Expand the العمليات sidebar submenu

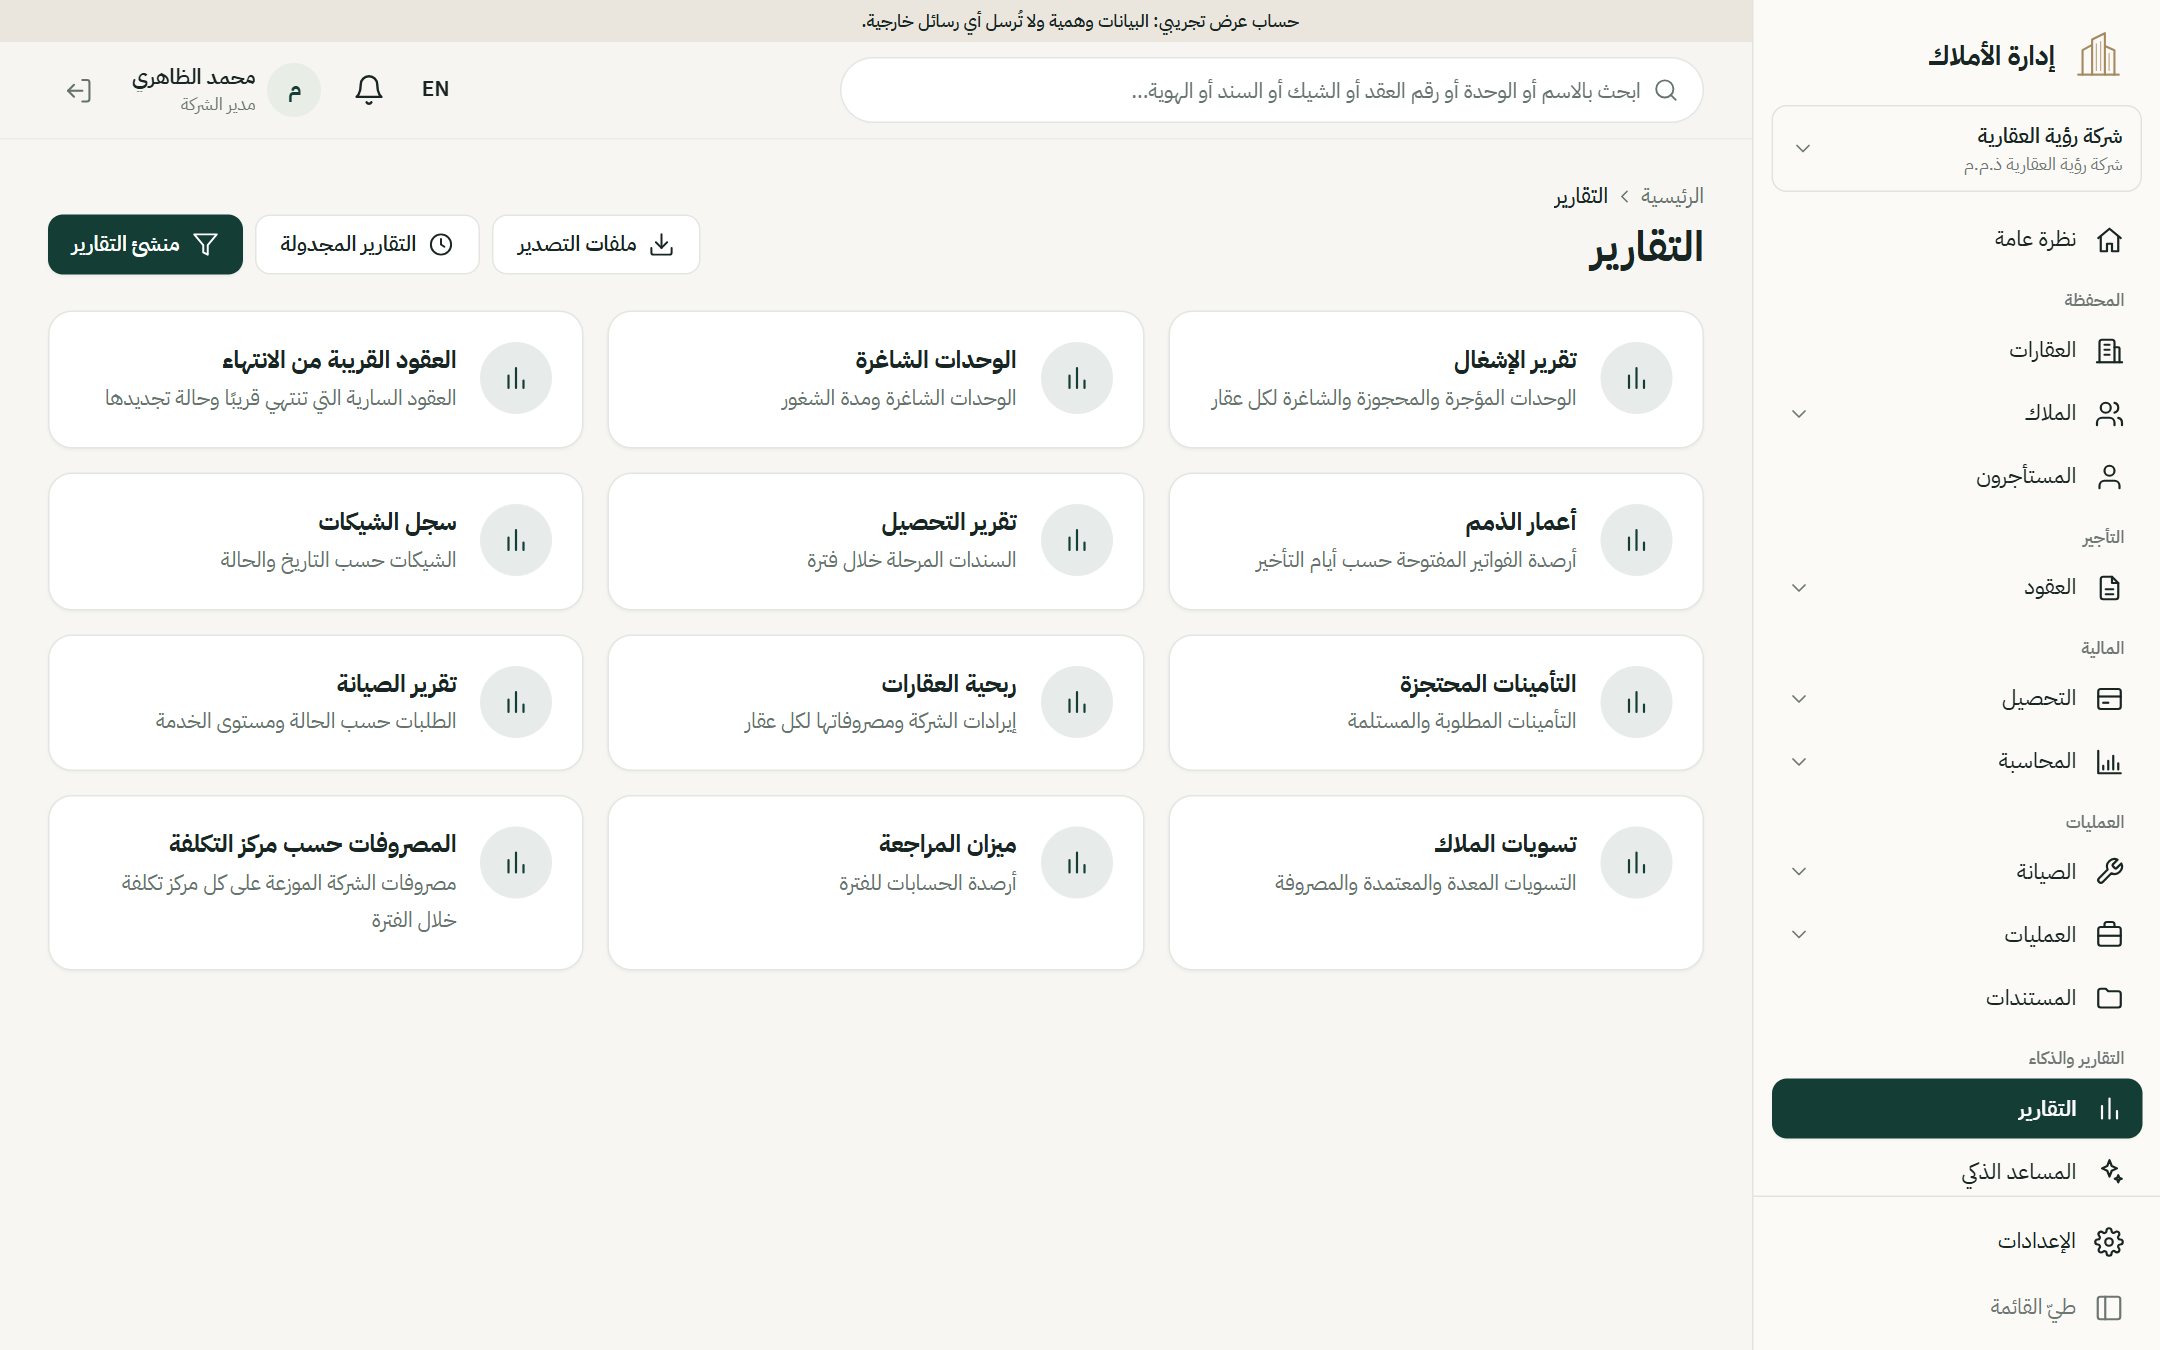coord(1799,935)
